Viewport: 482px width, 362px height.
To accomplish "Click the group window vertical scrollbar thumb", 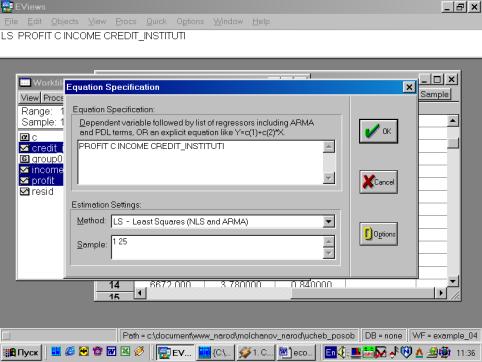I will point(453,143).
